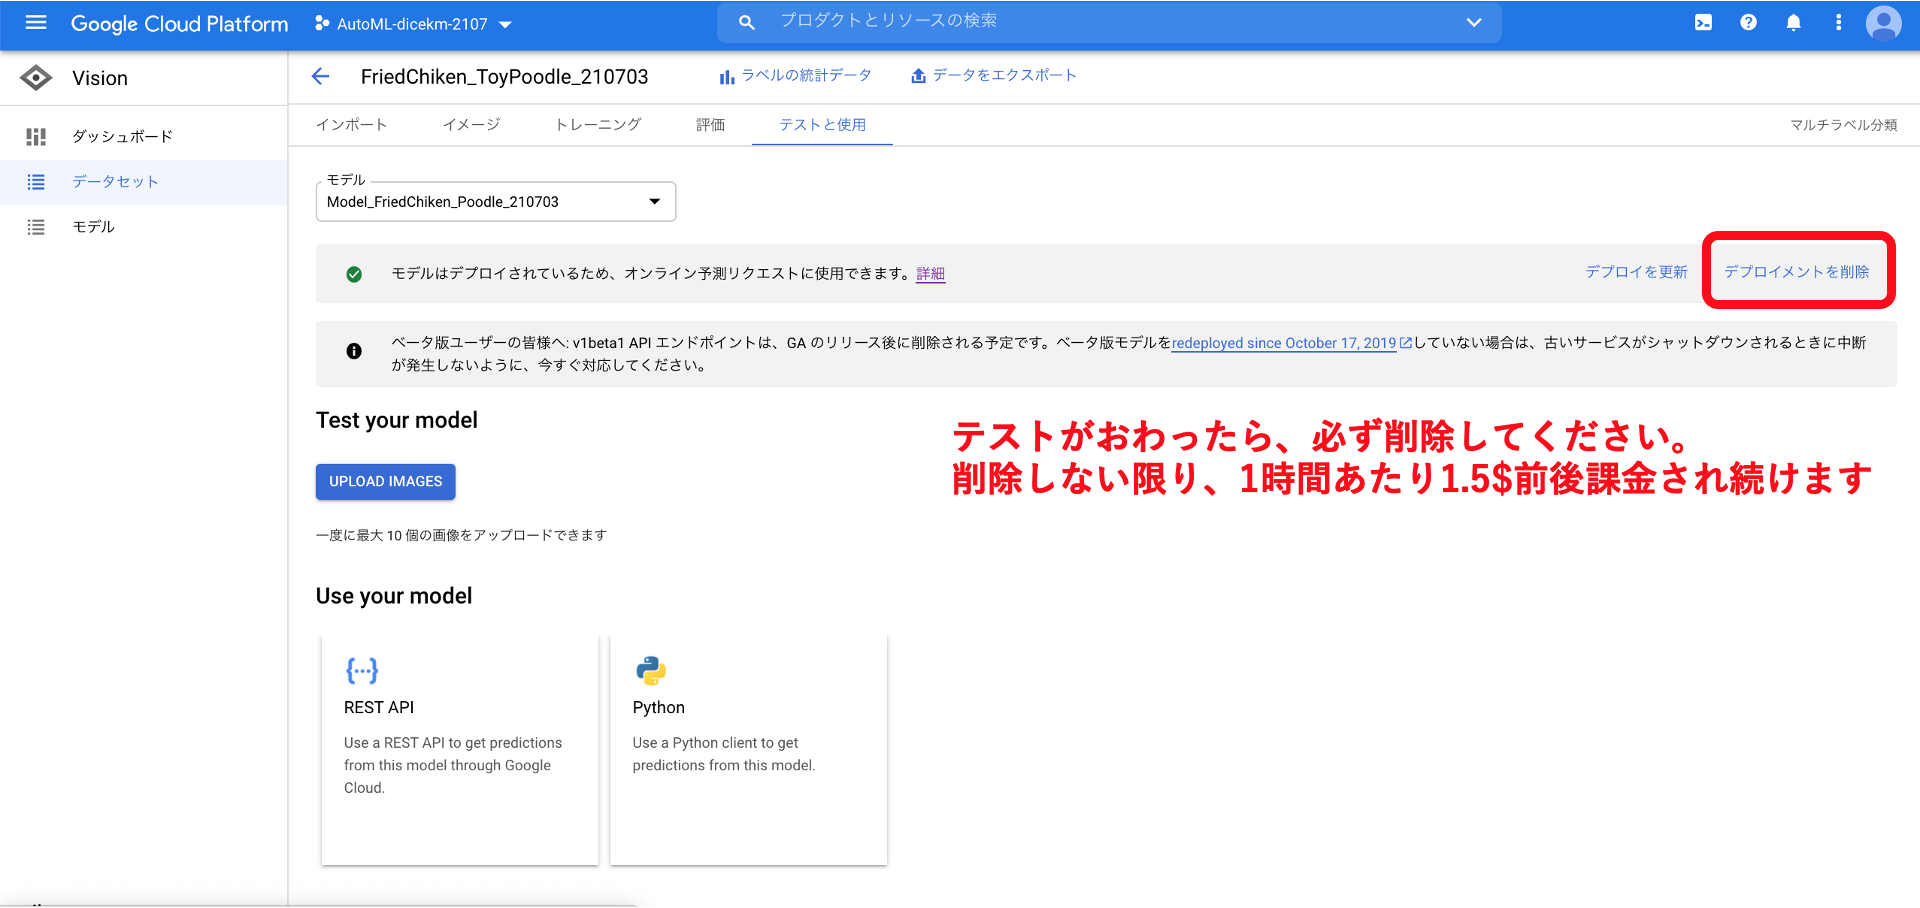The width and height of the screenshot is (1920, 908).
Task: Open the Python client card
Action: 748,749
